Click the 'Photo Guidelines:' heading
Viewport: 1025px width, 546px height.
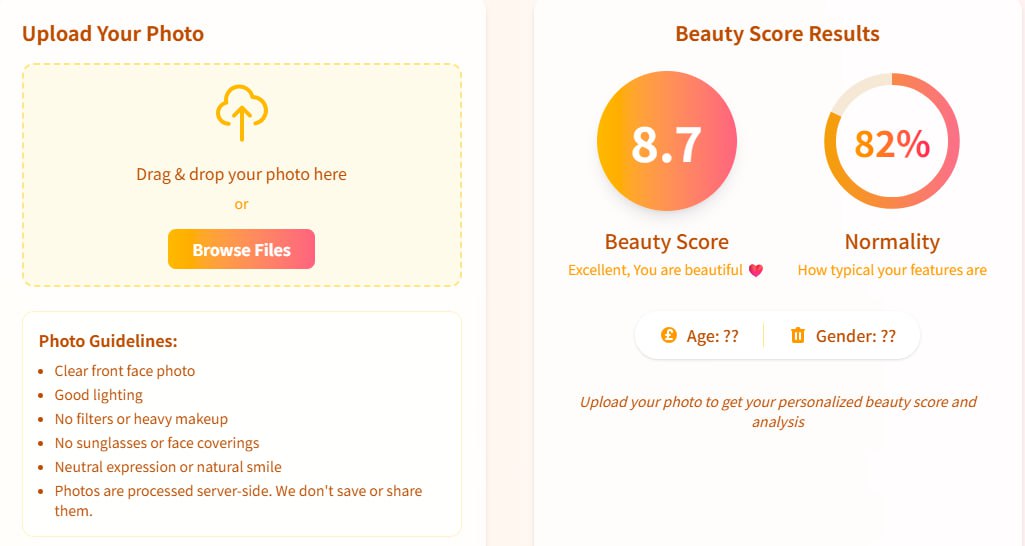pyautogui.click(x=108, y=341)
